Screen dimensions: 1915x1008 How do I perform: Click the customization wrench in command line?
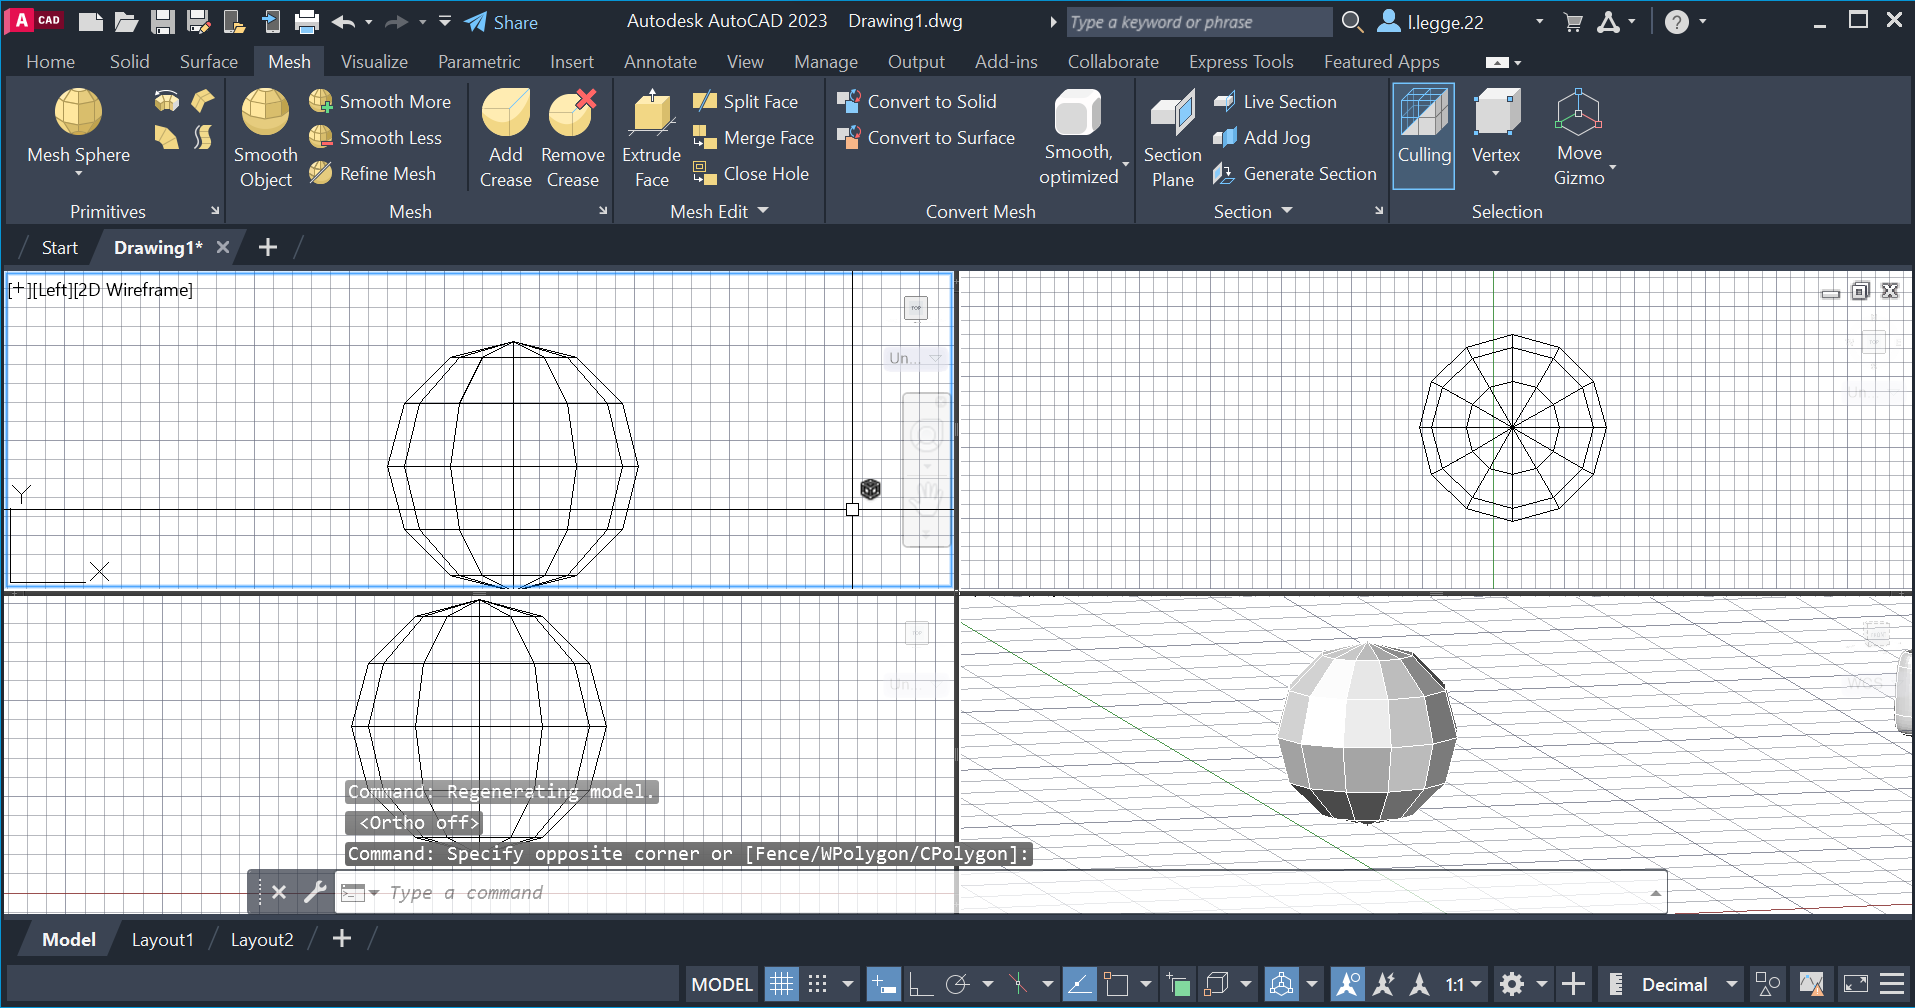pyautogui.click(x=315, y=891)
